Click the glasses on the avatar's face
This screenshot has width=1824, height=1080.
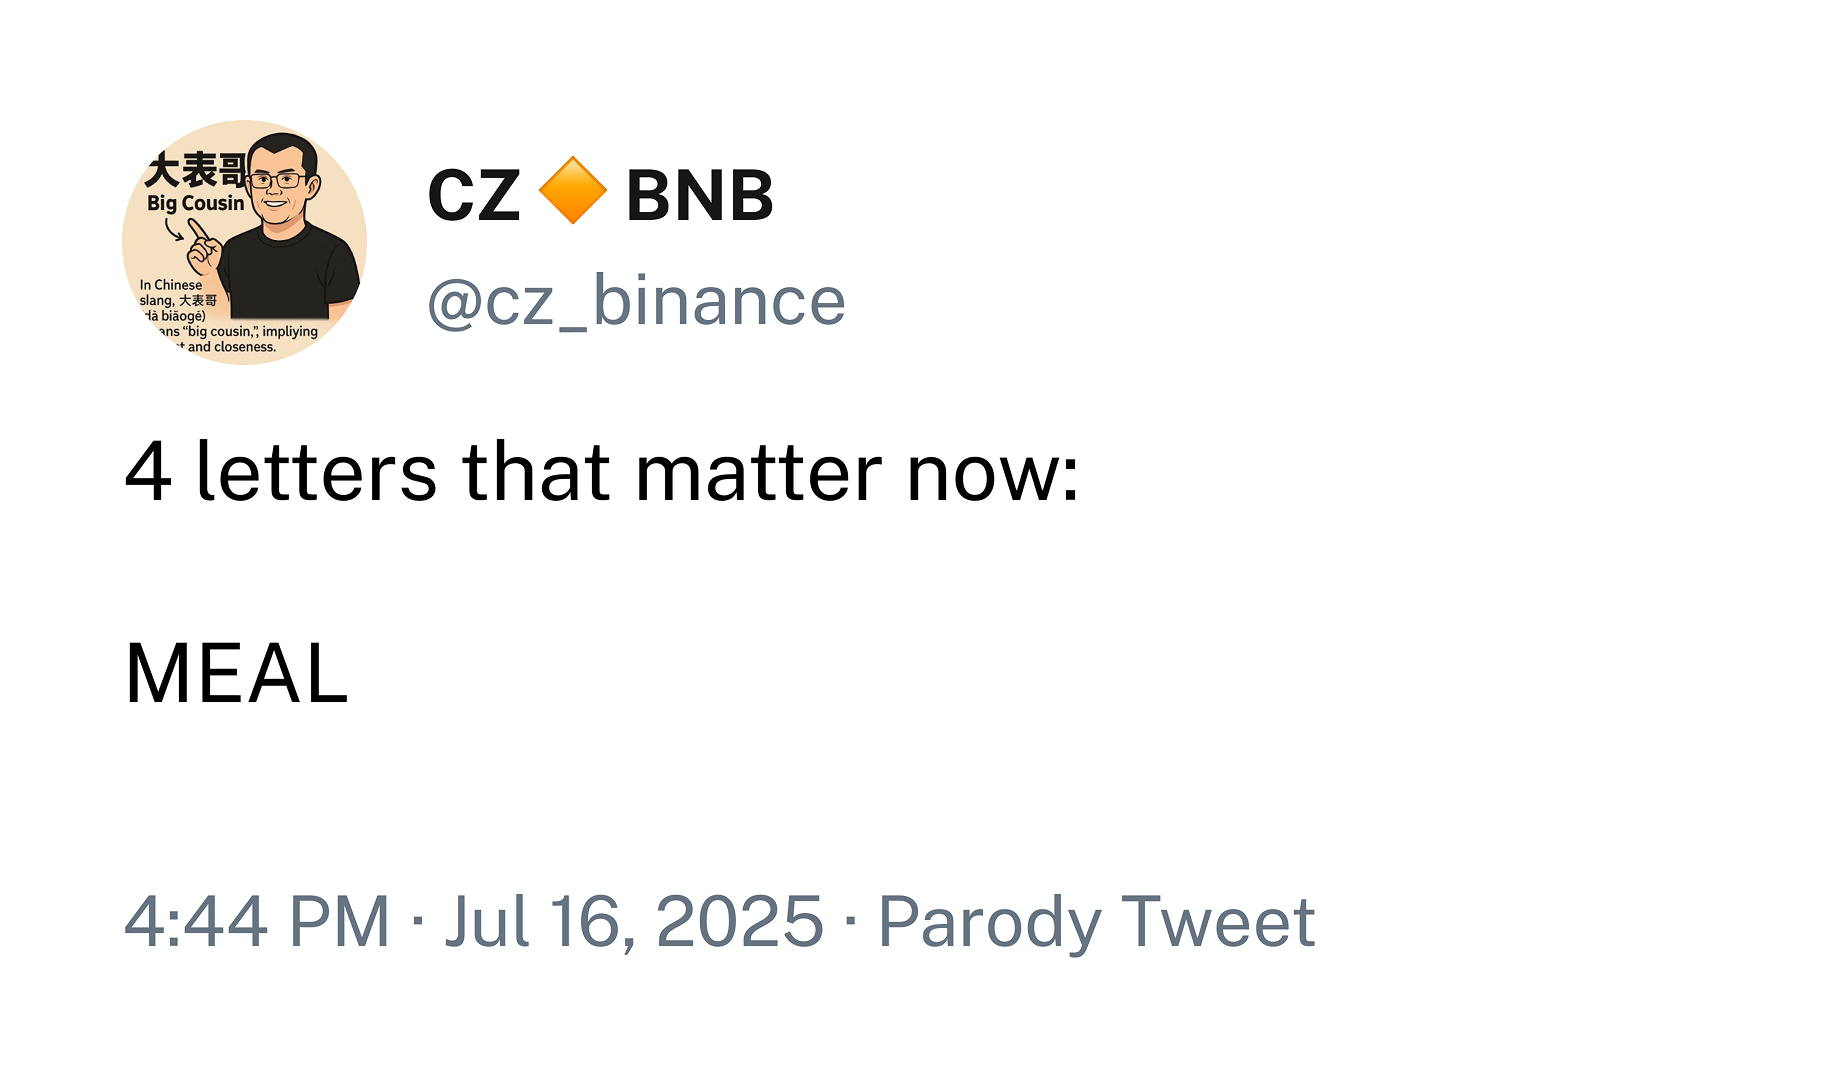pyautogui.click(x=279, y=181)
